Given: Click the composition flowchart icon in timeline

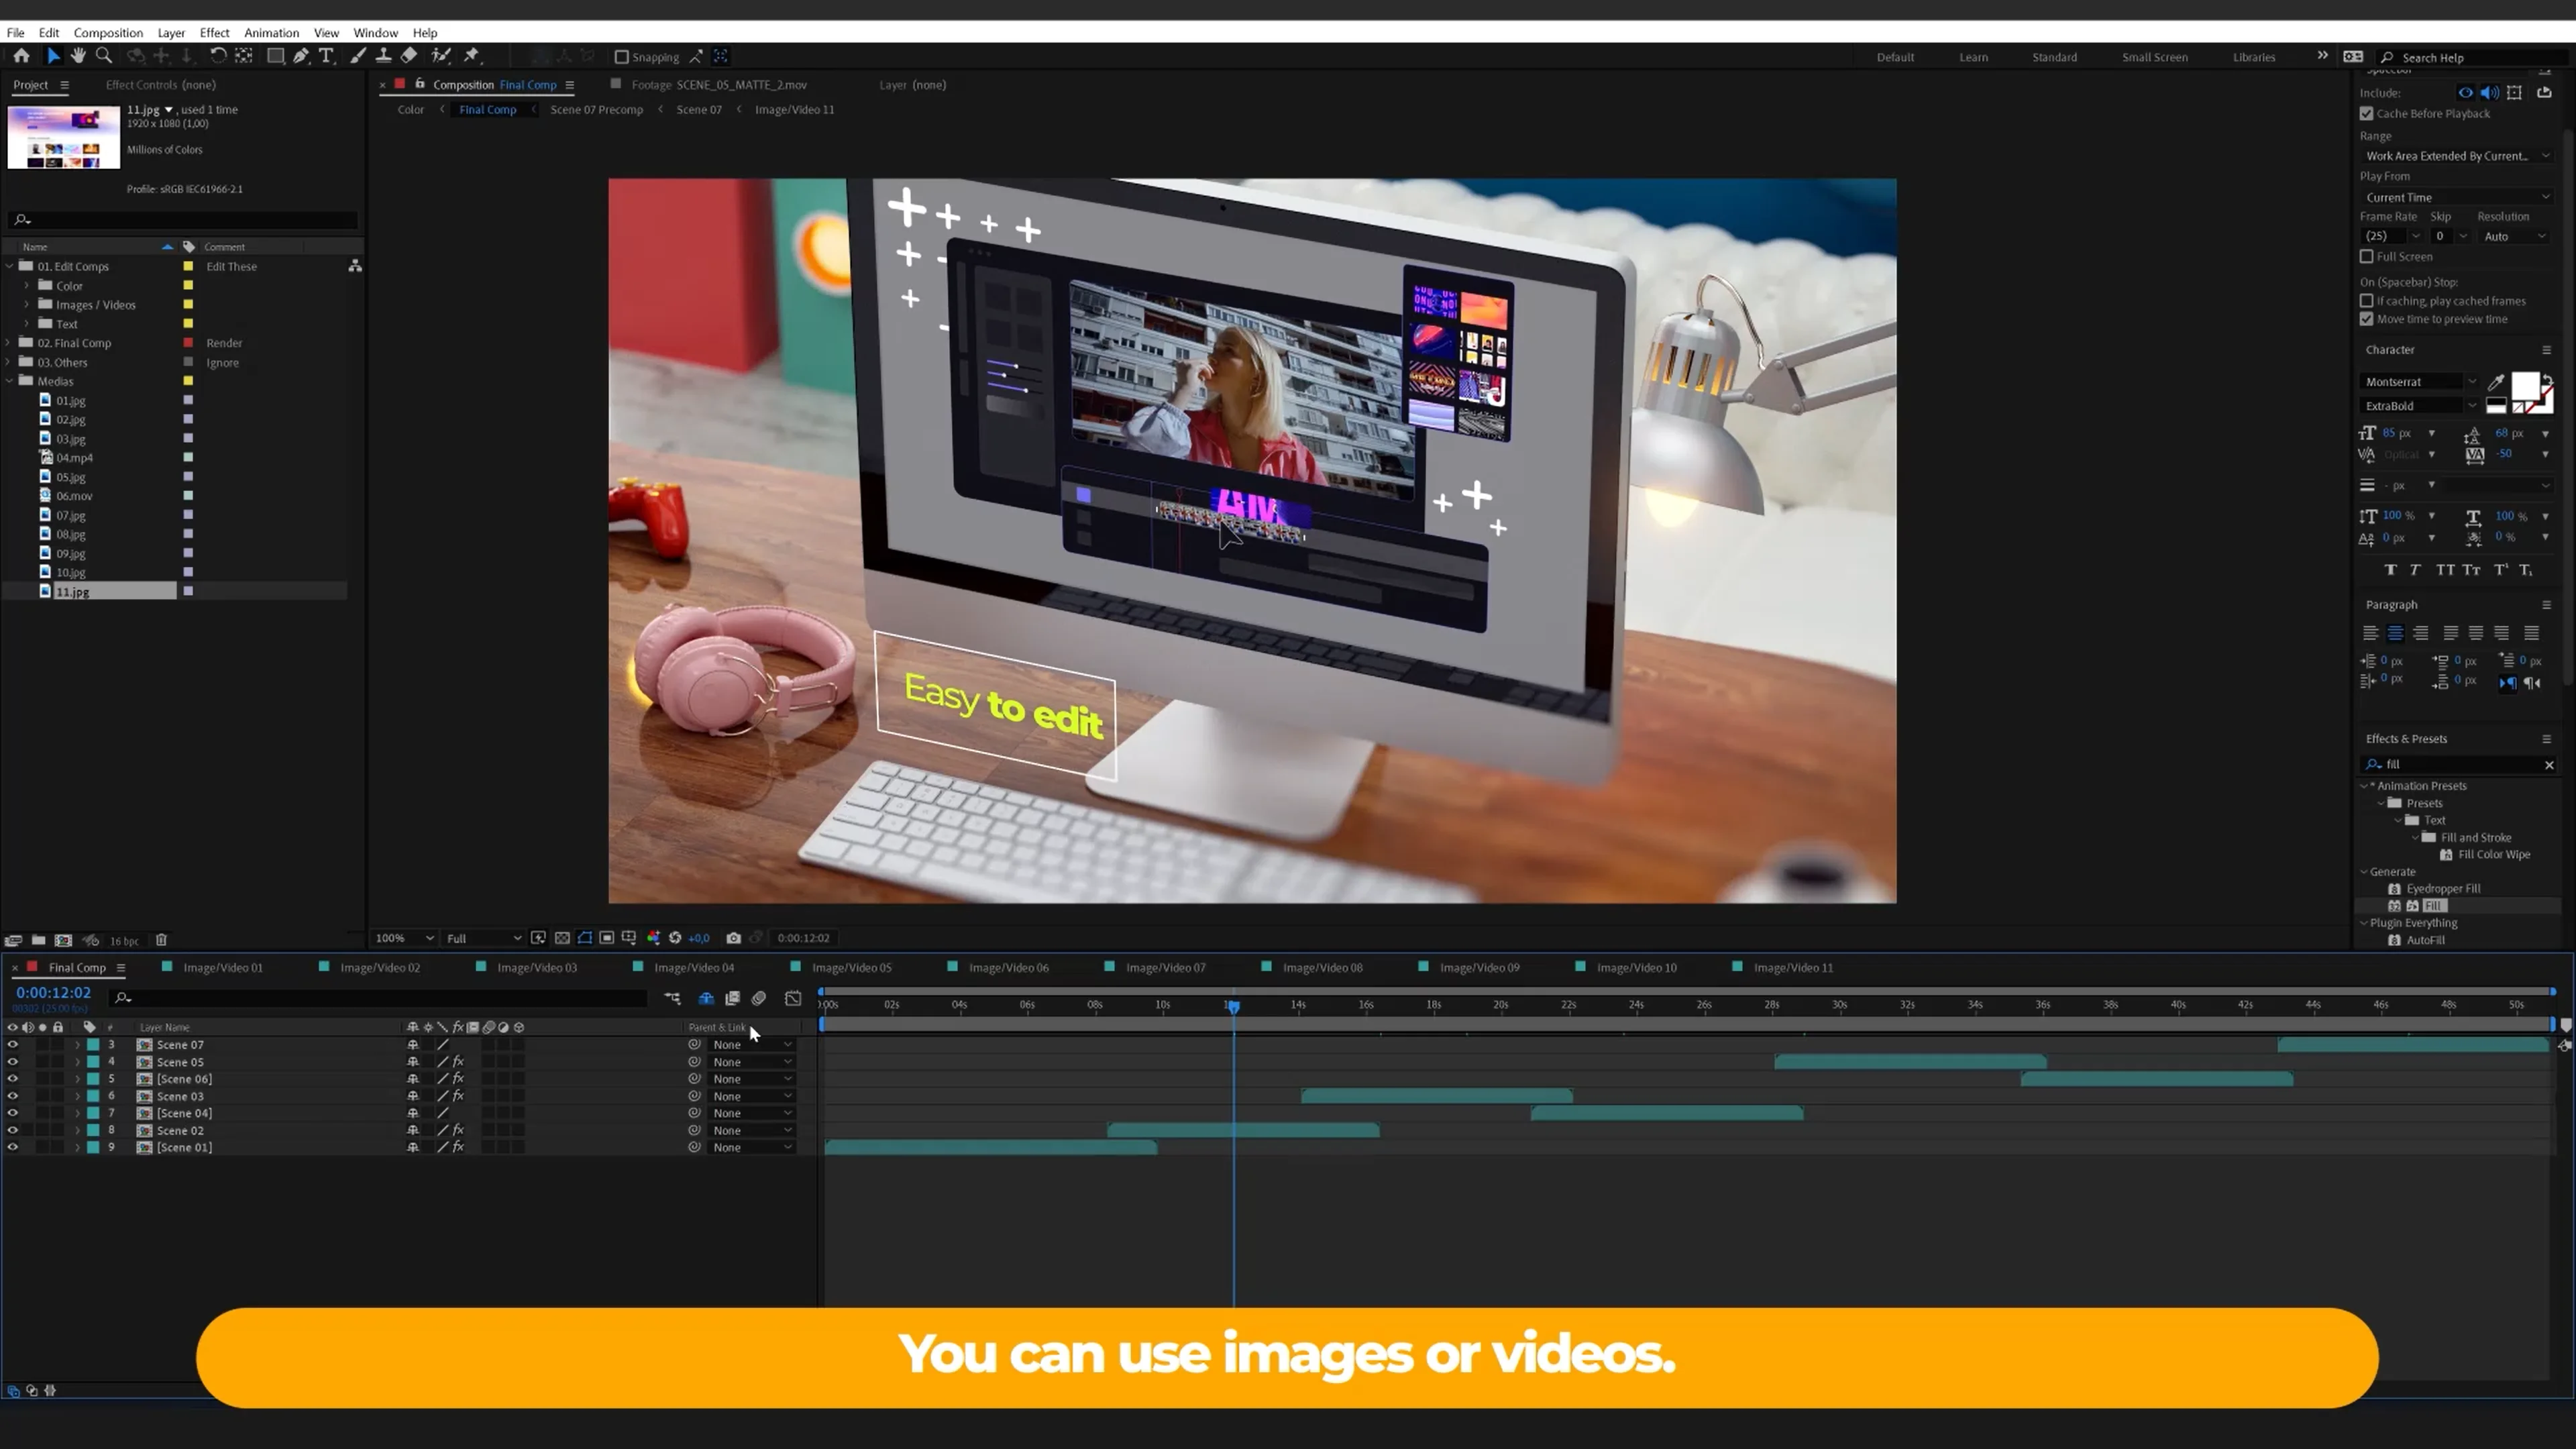Looking at the screenshot, I should pyautogui.click(x=672, y=998).
